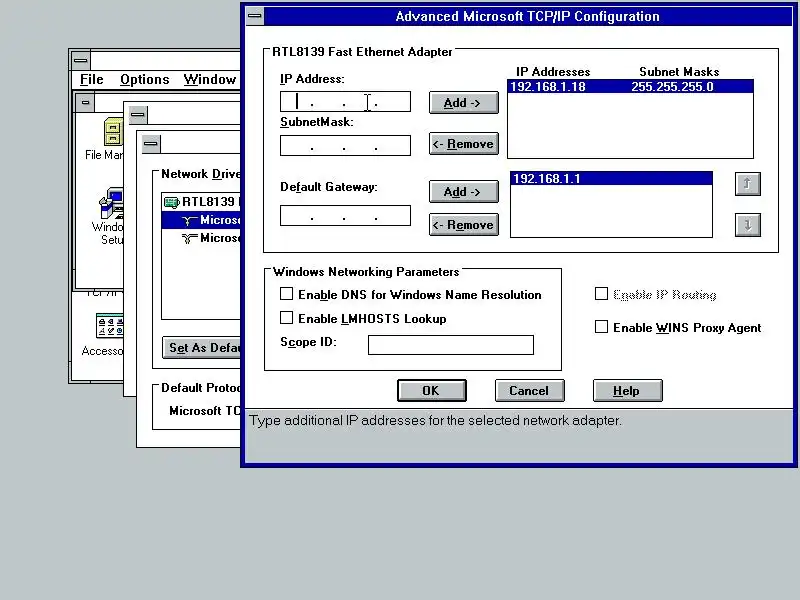Click Add button next to IP Address
800x600 pixels.
tap(463, 103)
